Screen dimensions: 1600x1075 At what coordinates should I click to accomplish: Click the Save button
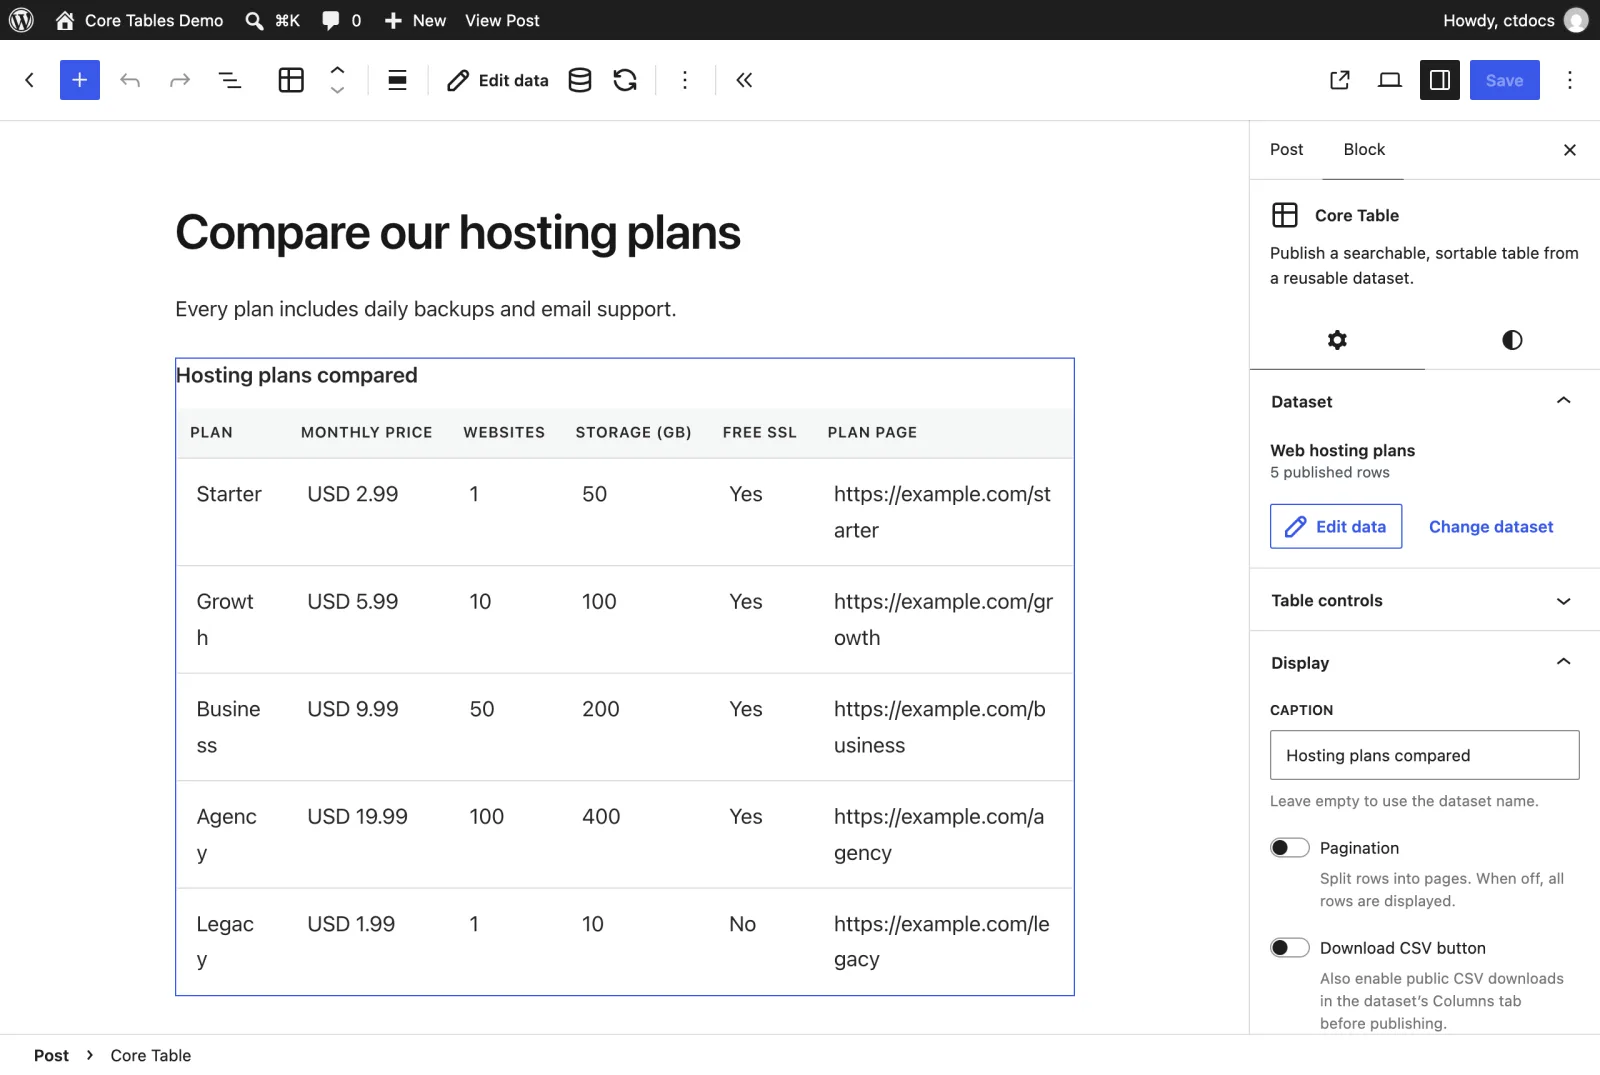pos(1504,80)
